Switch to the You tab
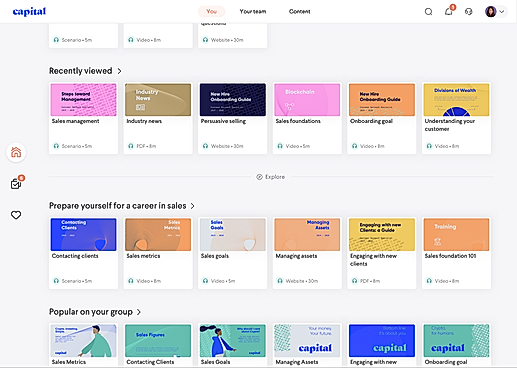 tap(211, 12)
